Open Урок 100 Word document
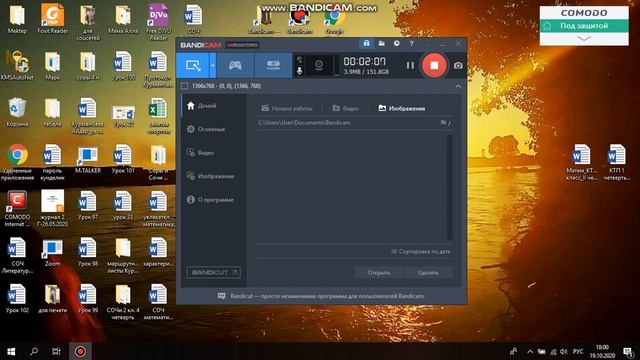640x360 pixels. pos(123,65)
